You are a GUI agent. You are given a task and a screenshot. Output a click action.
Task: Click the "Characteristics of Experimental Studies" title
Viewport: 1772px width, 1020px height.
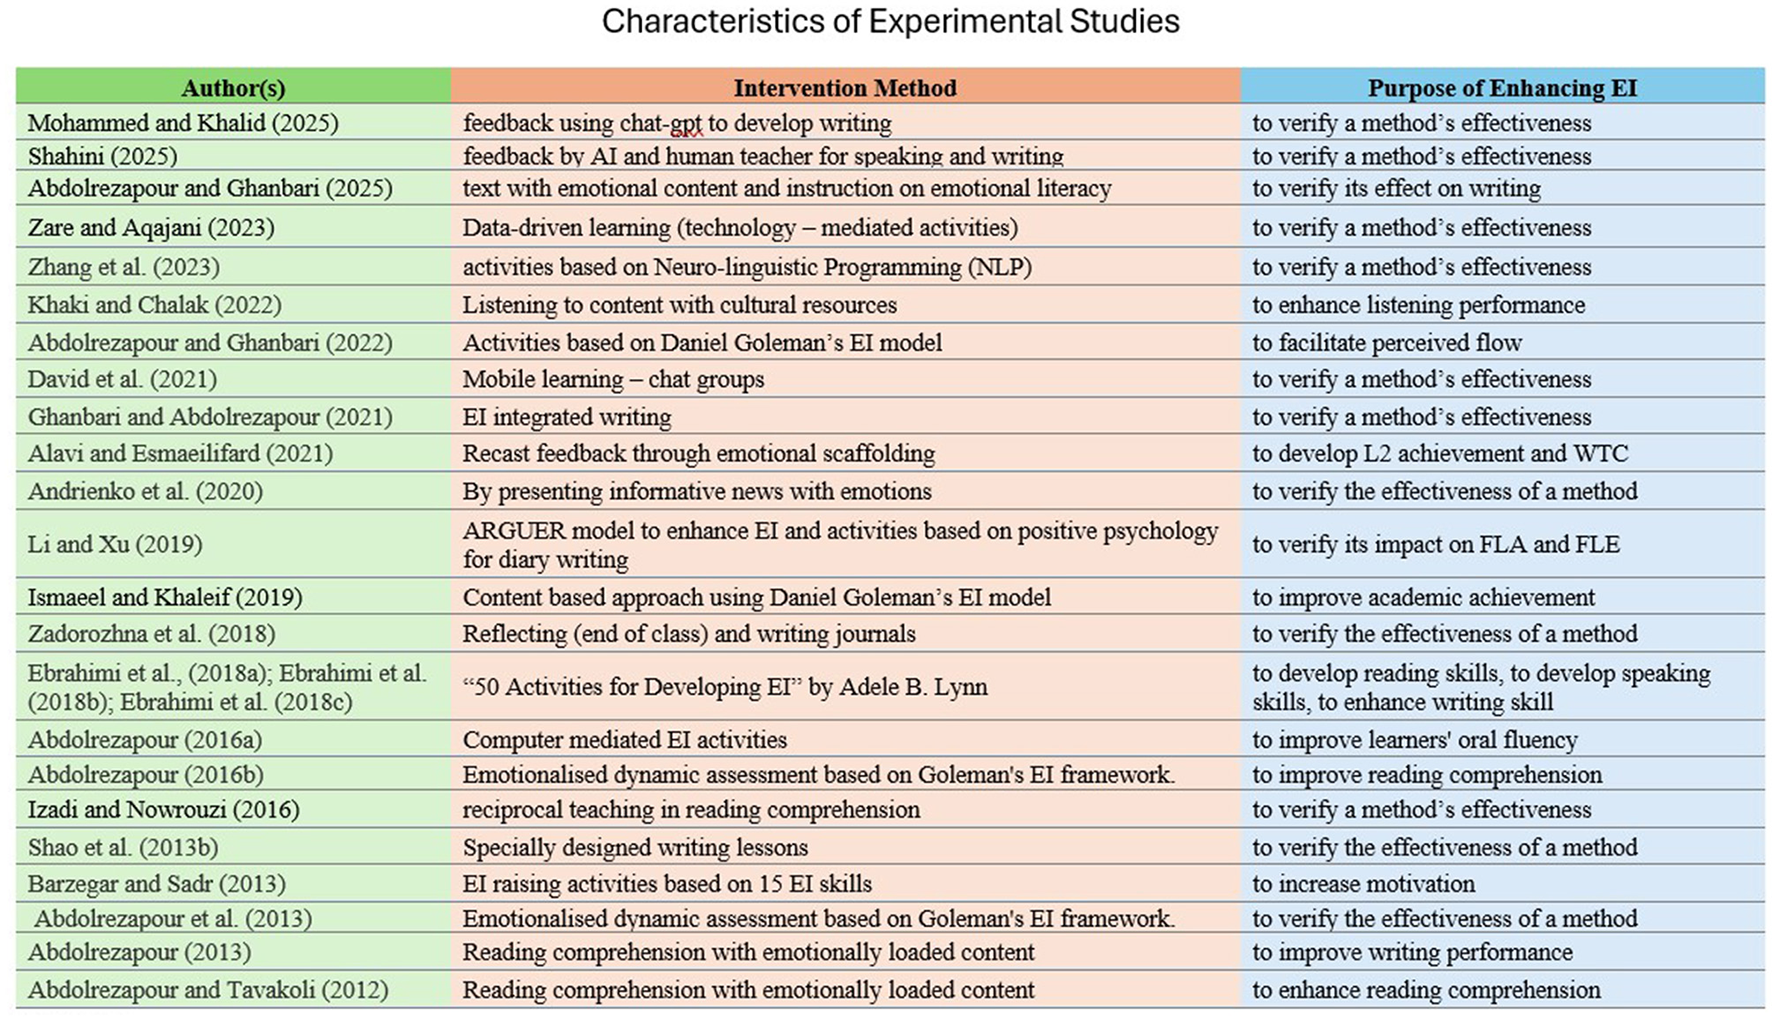point(890,22)
